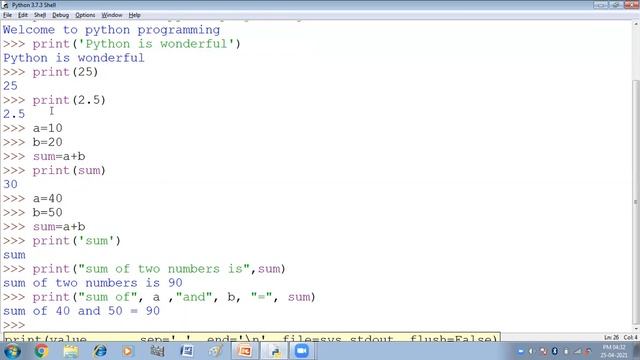Click the a=40 assignment line
Image resolution: width=640 pixels, height=360 pixels.
(x=48, y=199)
